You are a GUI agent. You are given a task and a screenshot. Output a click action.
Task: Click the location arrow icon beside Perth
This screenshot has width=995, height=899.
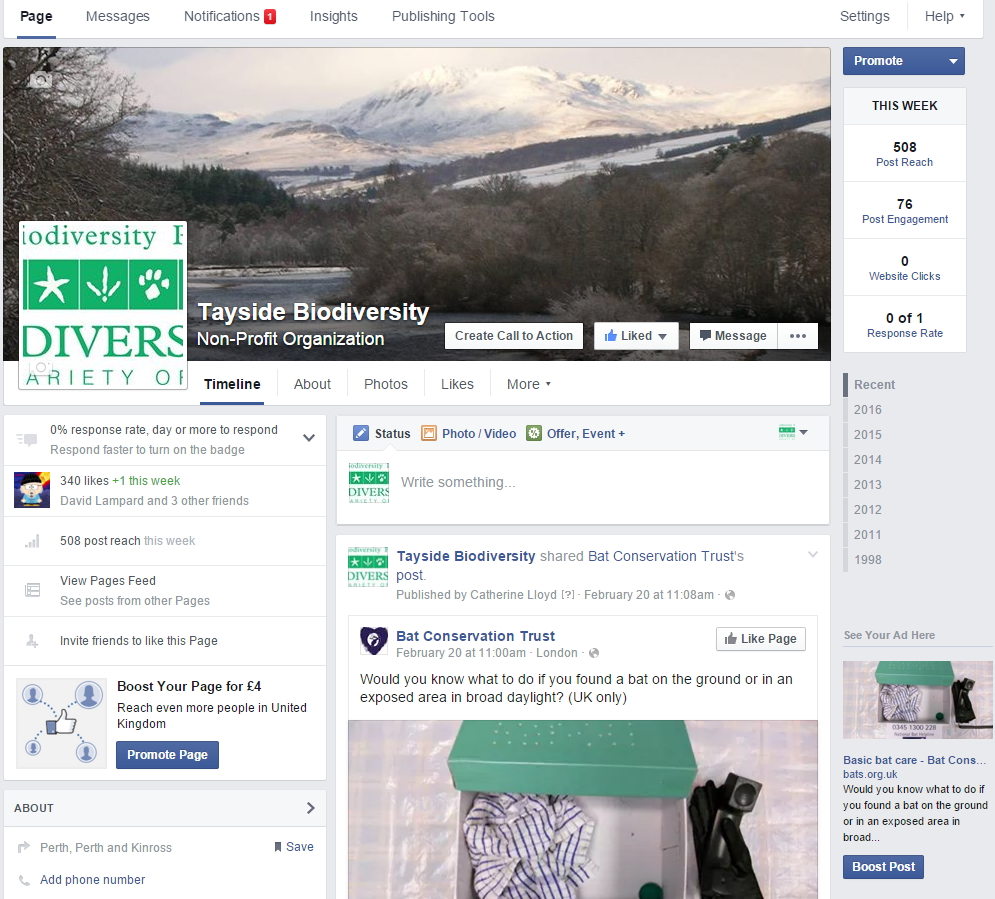(24, 847)
